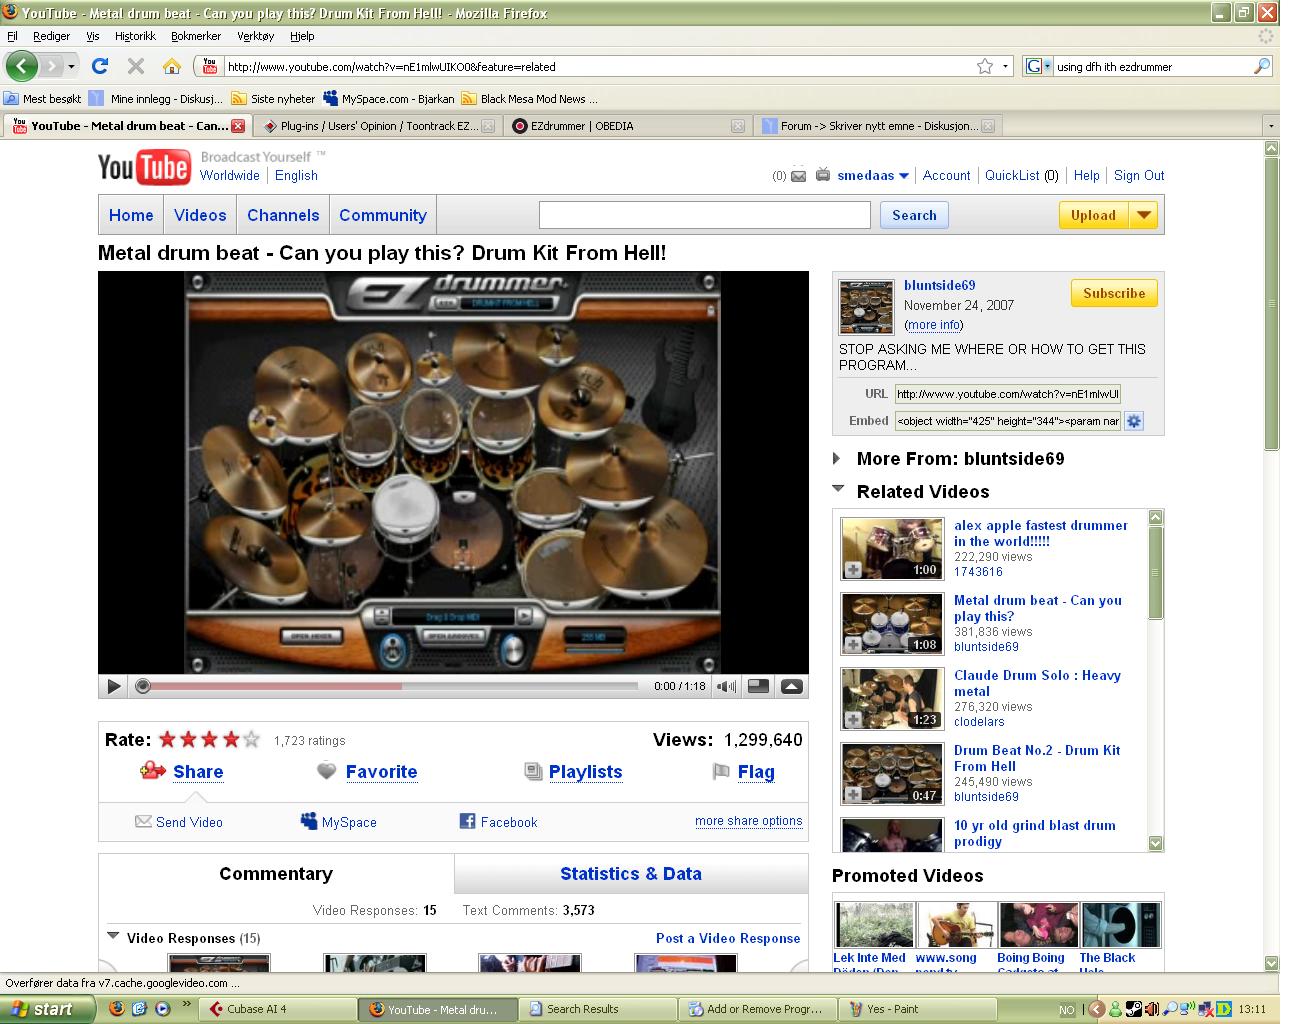Screen dimensions: 1289x1024
Task: Click taskbar volume tray icon
Action: tap(1151, 1009)
